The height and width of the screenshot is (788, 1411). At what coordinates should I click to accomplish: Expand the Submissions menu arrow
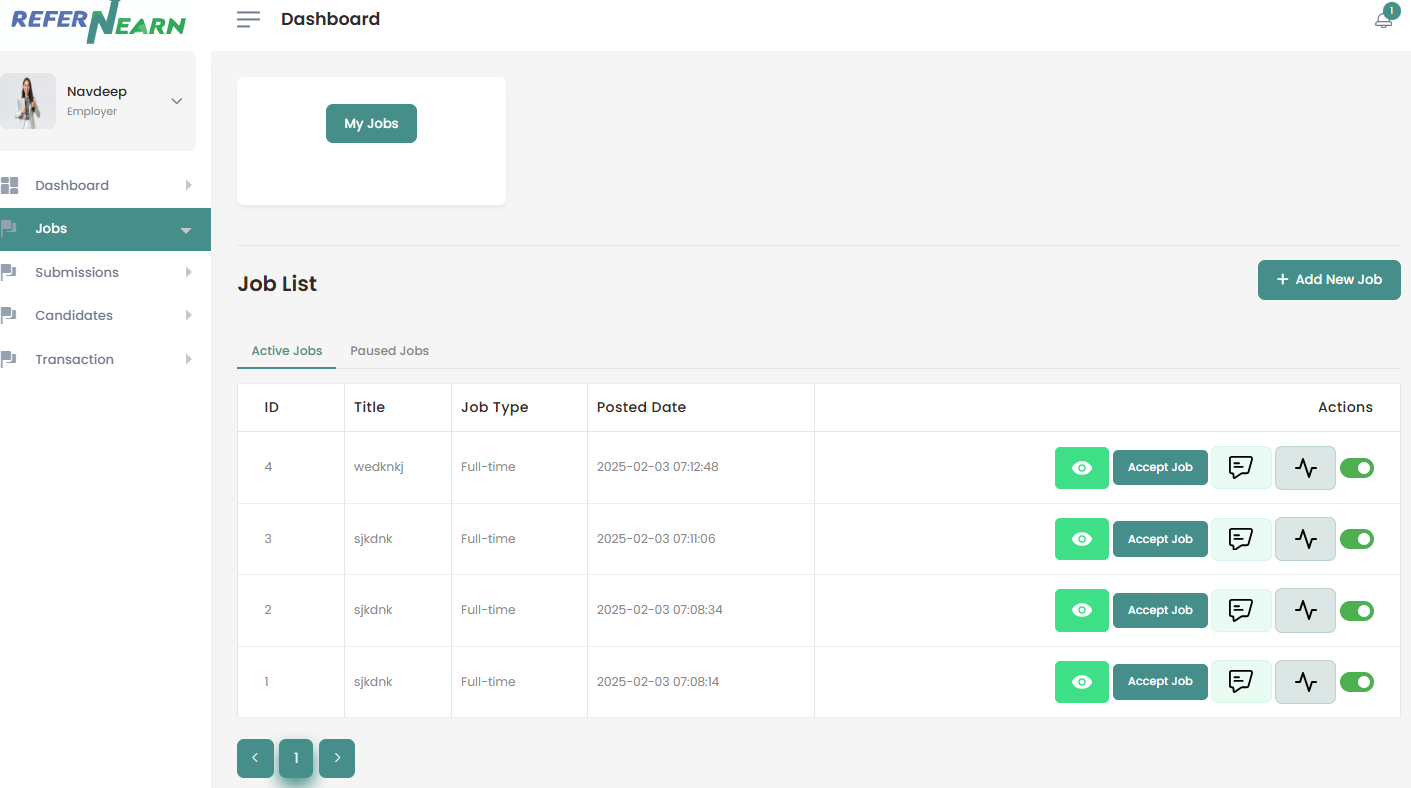pyautogui.click(x=188, y=272)
